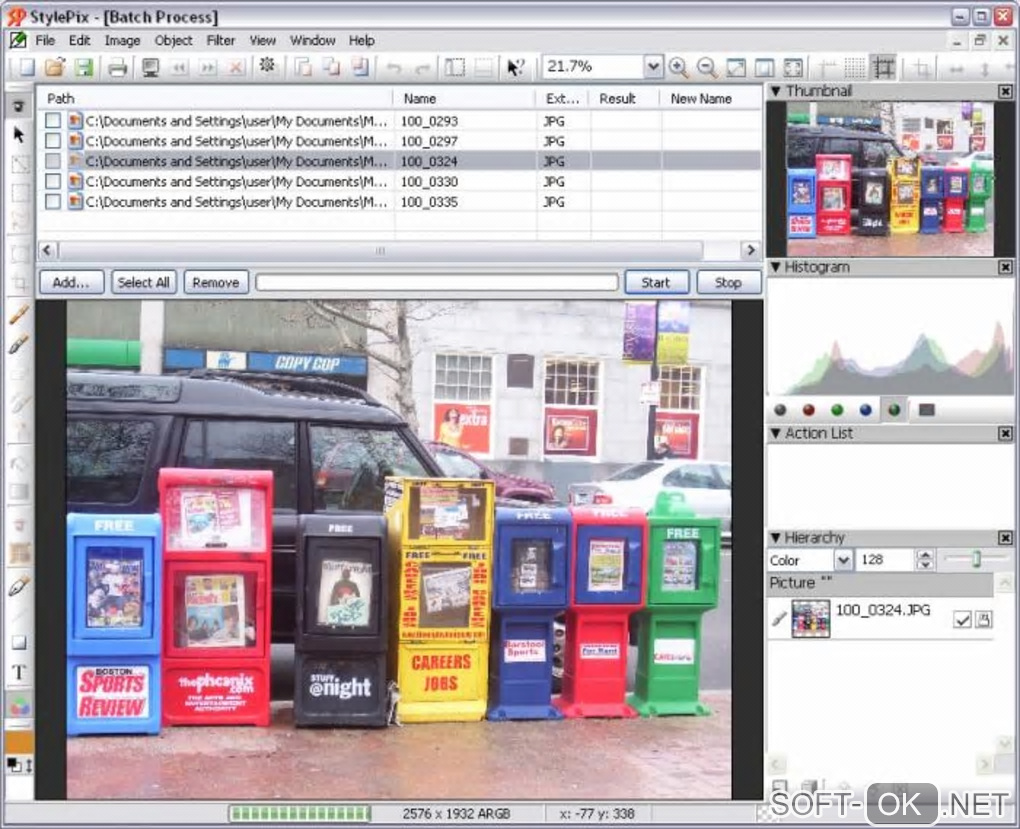Click the file list horizontal scrollbar
This screenshot has width=1020, height=829.
398,251
